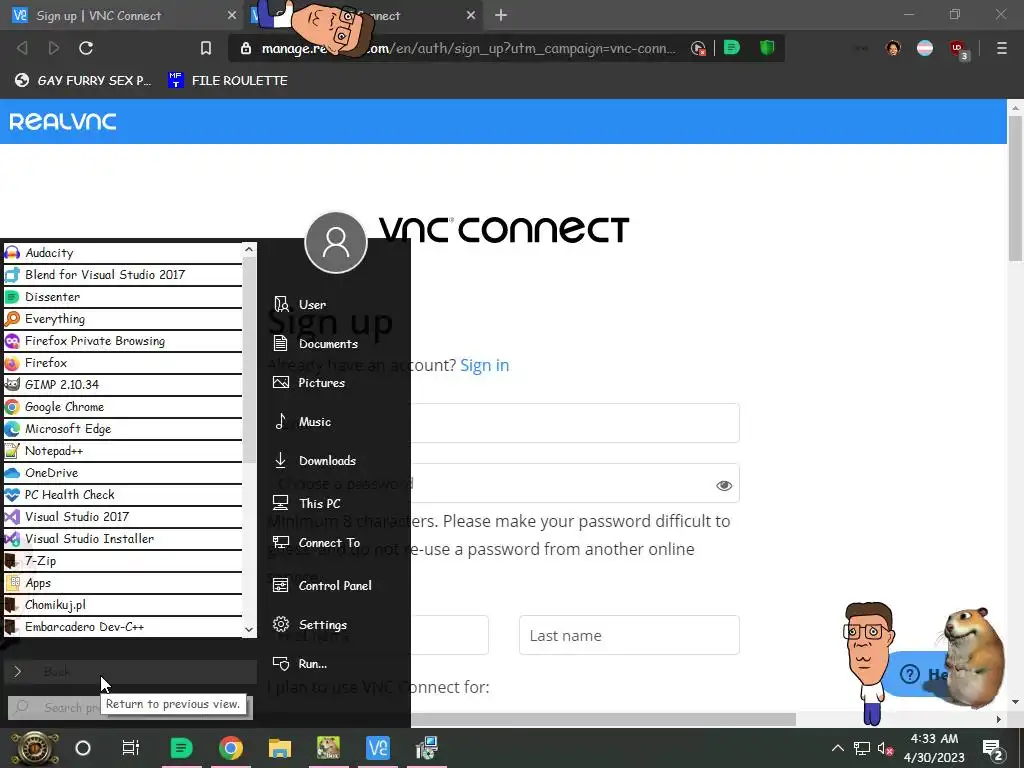Expand the Apps folder in programs list
Image resolution: width=1024 pixels, height=768 pixels.
tap(123, 583)
